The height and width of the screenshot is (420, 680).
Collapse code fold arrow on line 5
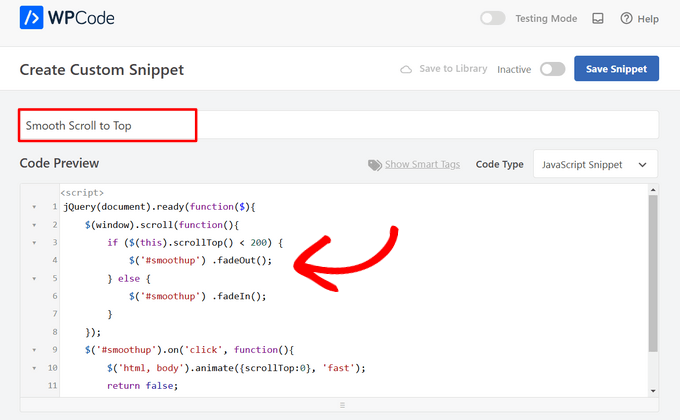34,279
